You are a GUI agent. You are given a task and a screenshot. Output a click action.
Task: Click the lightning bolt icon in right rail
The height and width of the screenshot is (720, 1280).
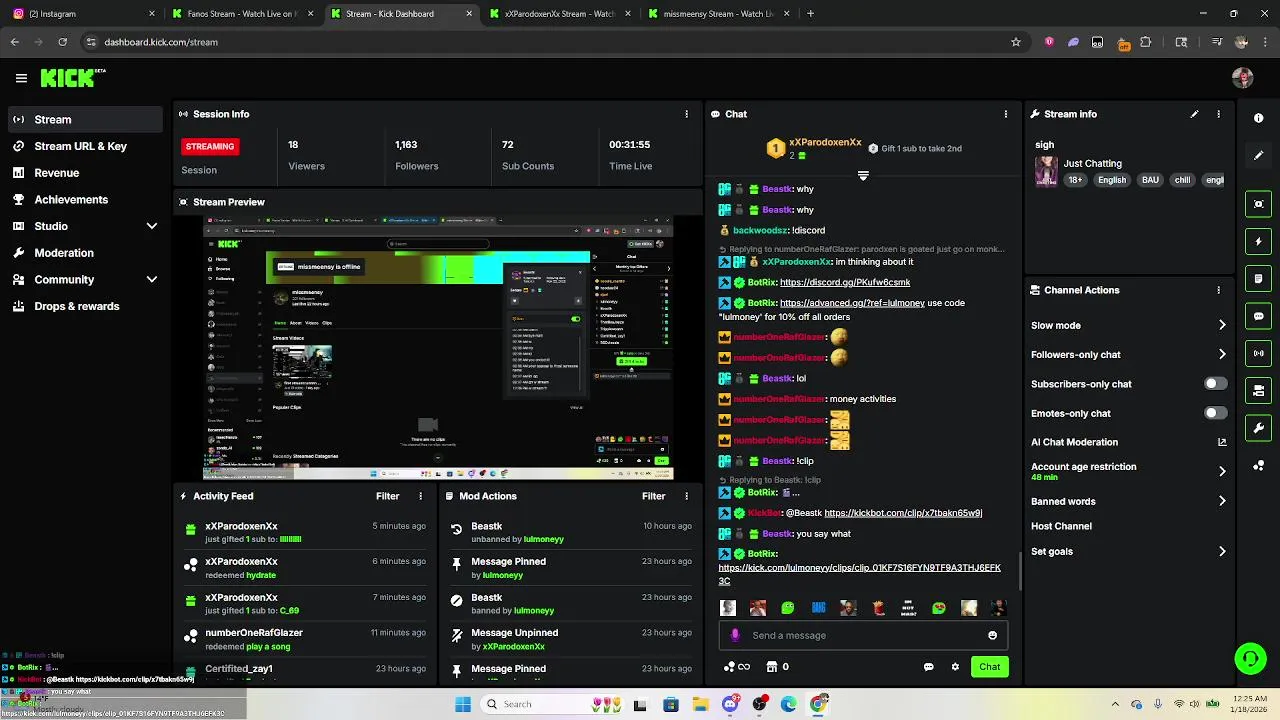pos(1258,241)
